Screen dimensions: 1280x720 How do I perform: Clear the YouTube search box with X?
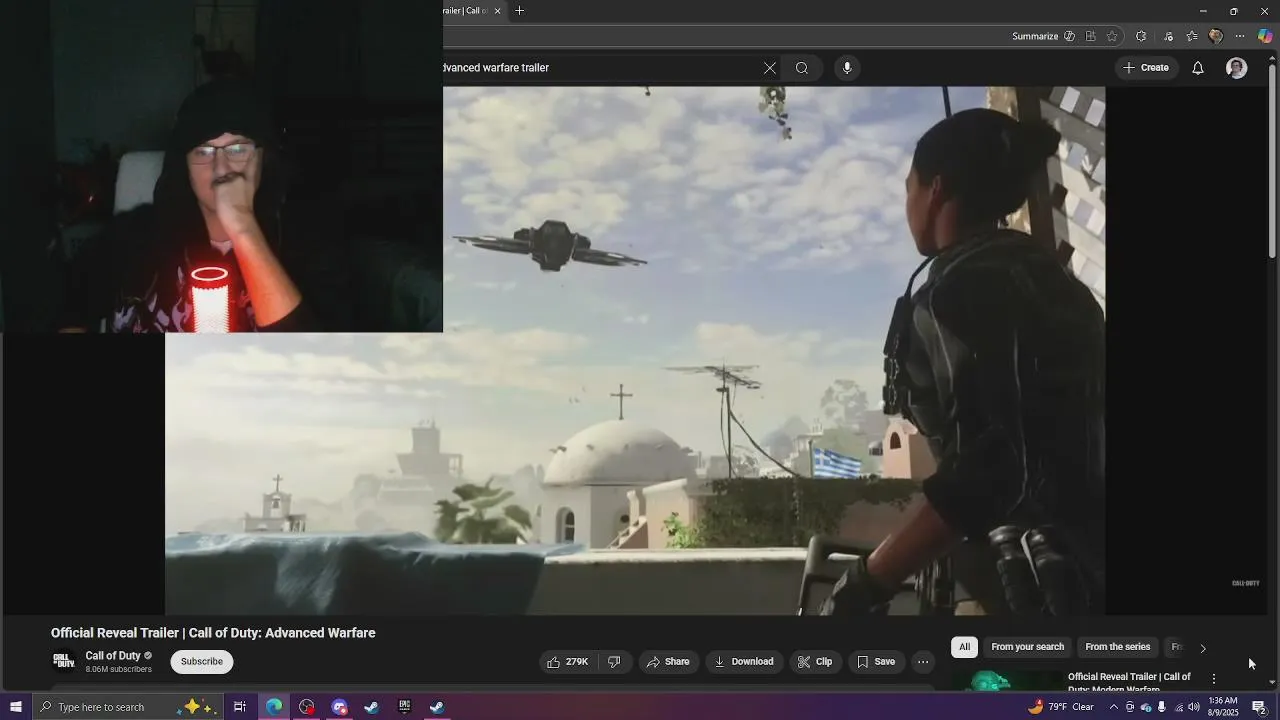click(x=769, y=68)
